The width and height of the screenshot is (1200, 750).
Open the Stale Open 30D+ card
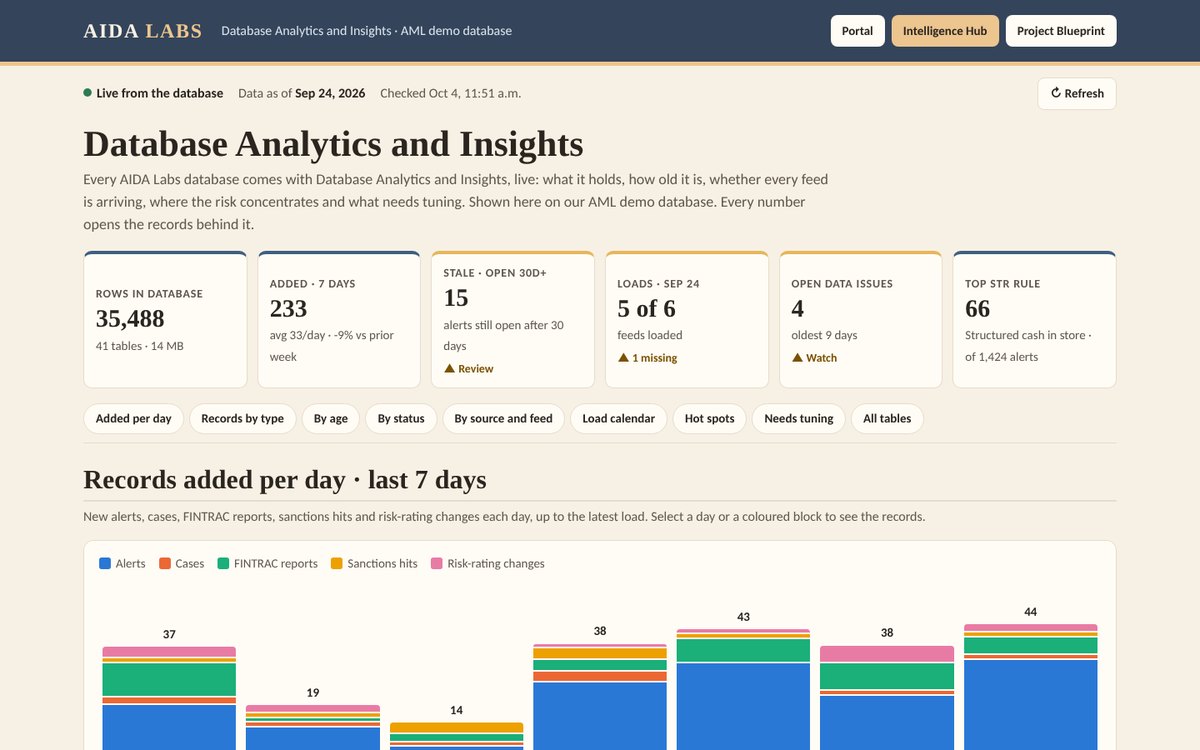[513, 319]
